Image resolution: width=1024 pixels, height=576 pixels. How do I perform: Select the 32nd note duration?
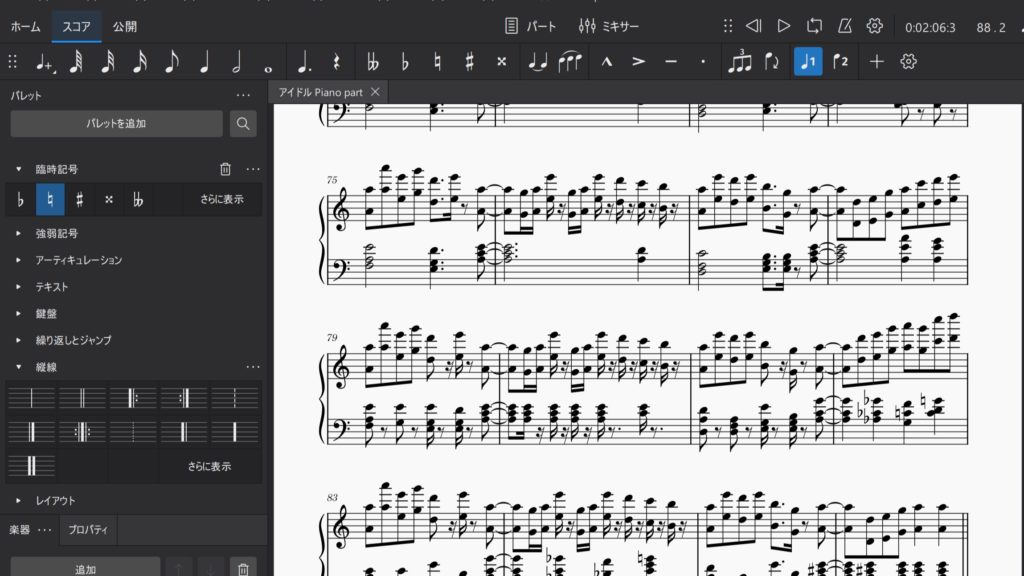coord(108,61)
